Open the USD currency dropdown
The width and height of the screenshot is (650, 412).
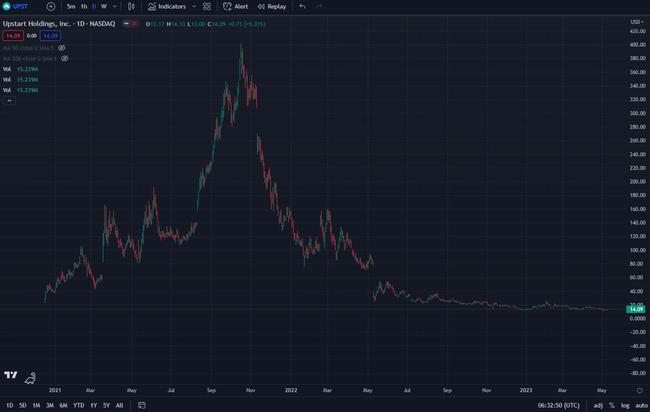(635, 20)
